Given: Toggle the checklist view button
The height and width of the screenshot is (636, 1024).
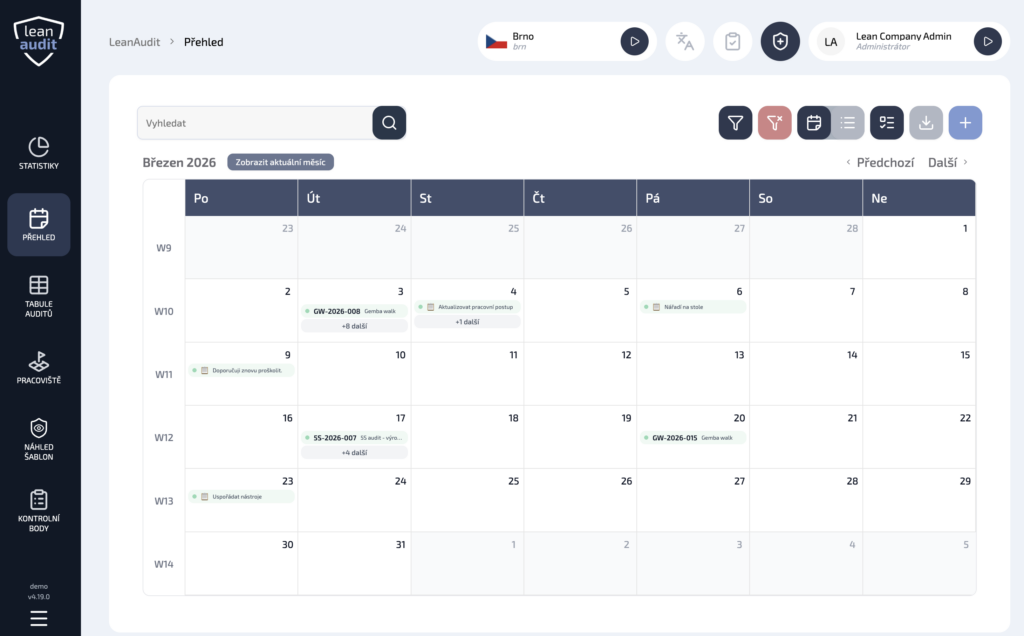Looking at the screenshot, I should coord(886,123).
